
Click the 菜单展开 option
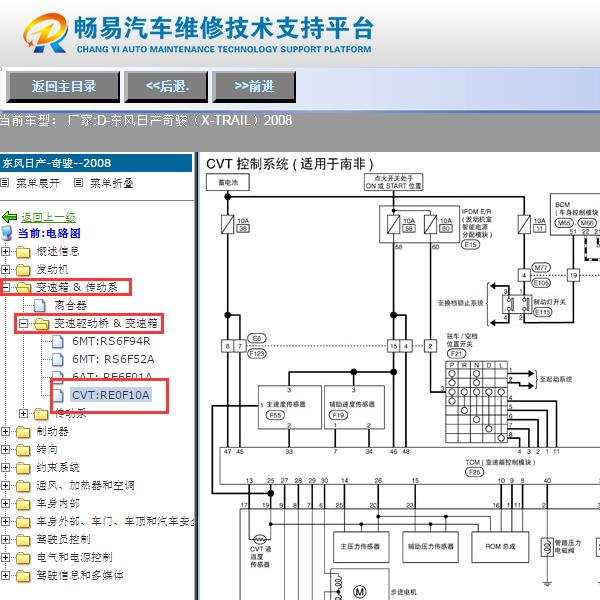tap(38, 183)
